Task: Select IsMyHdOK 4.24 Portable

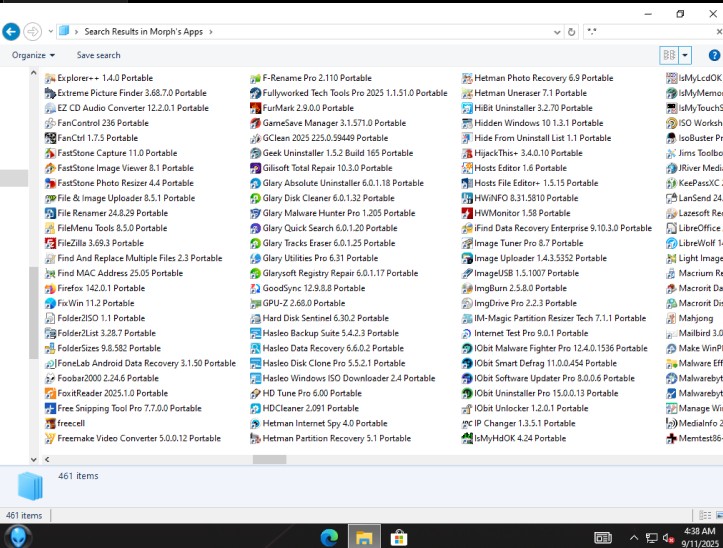Action: click(514, 438)
